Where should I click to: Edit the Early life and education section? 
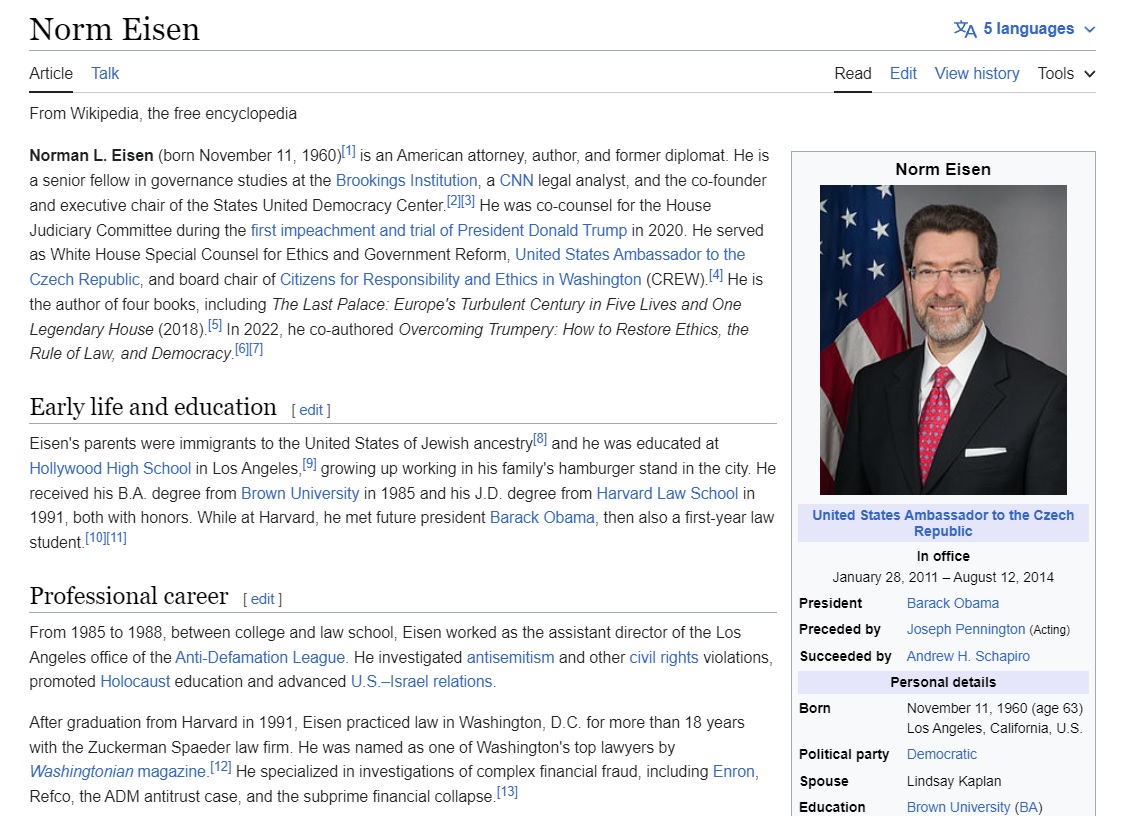click(311, 410)
